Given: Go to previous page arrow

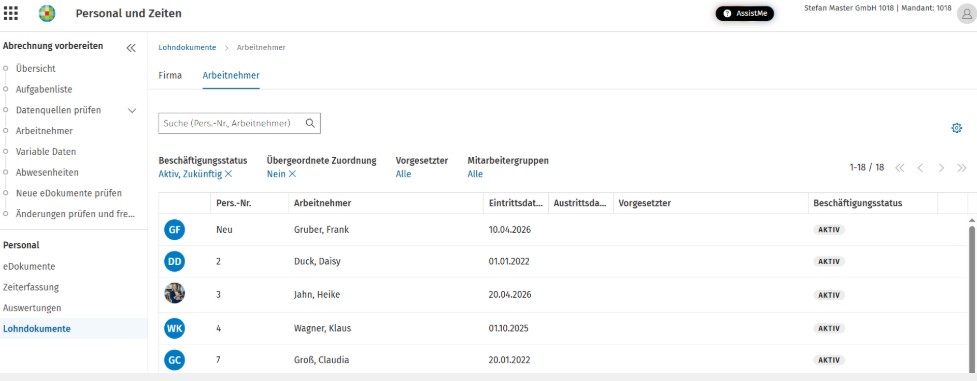Looking at the screenshot, I should point(920,168).
